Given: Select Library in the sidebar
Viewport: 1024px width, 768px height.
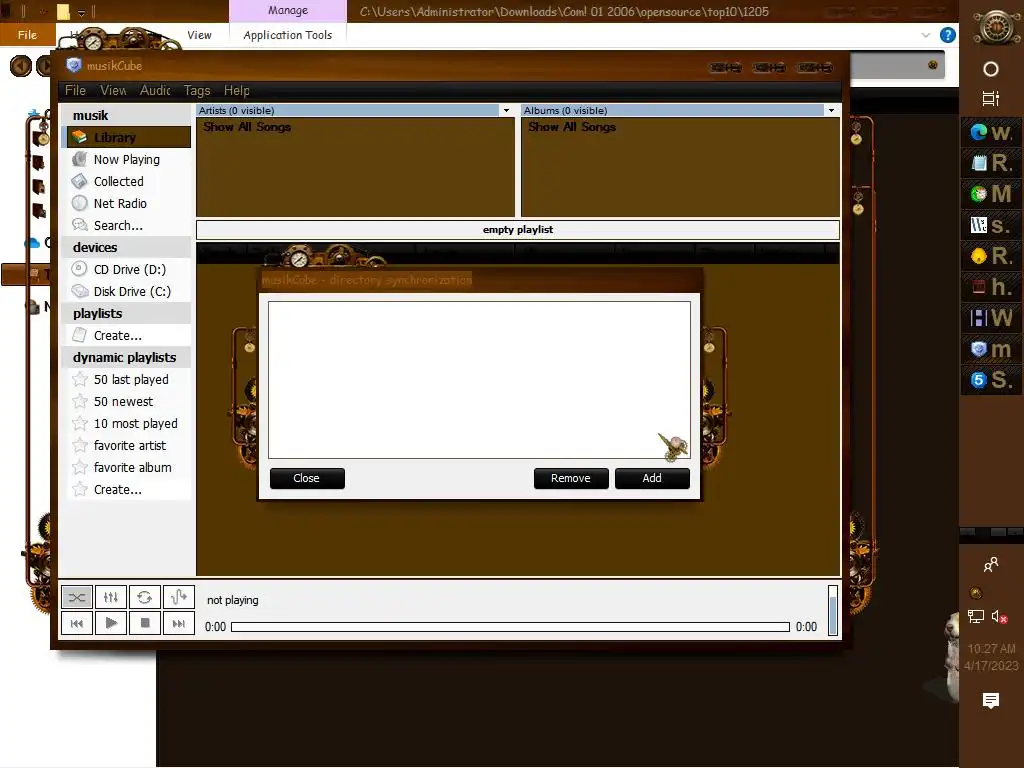Looking at the screenshot, I should point(129,137).
